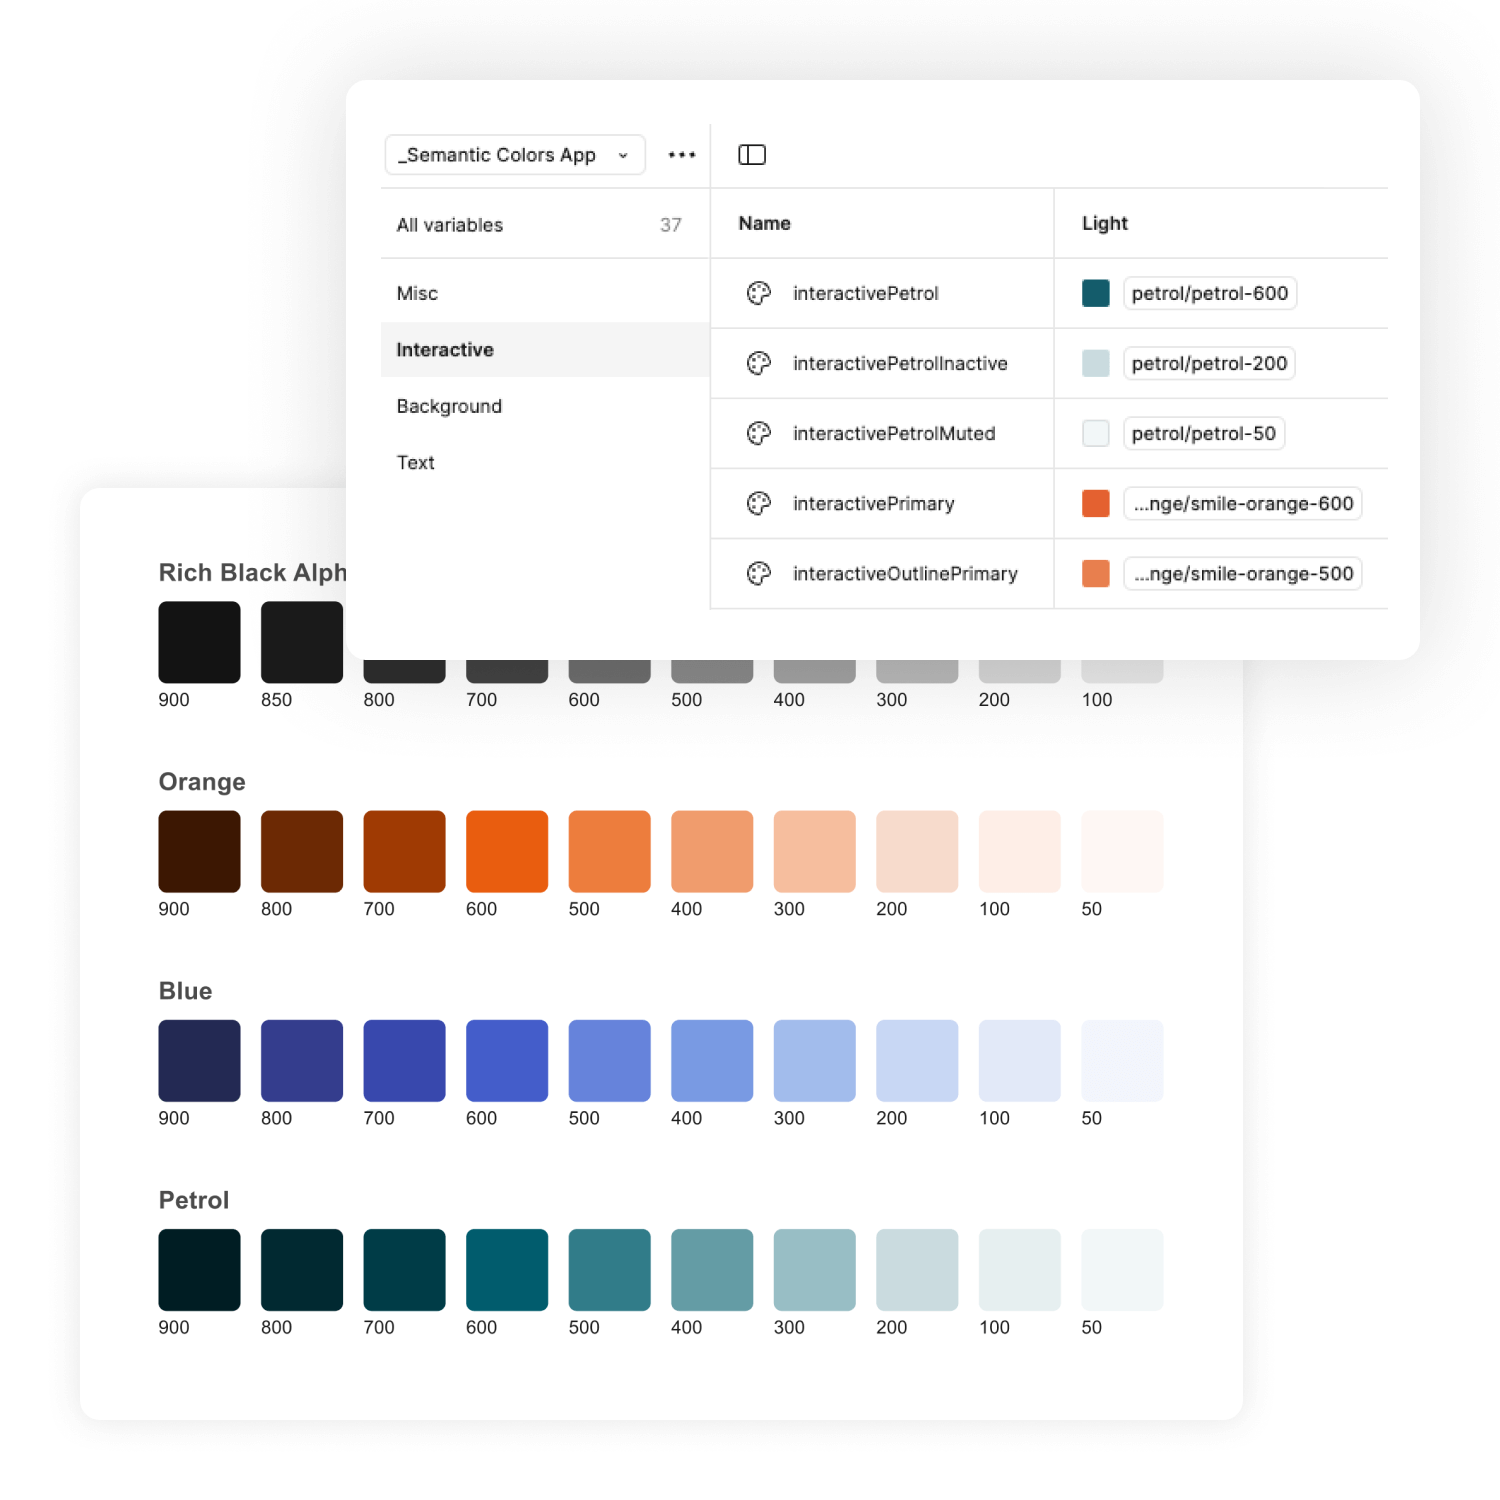Select the interactiveOutlinePrimary variable name

pyautogui.click(x=905, y=573)
